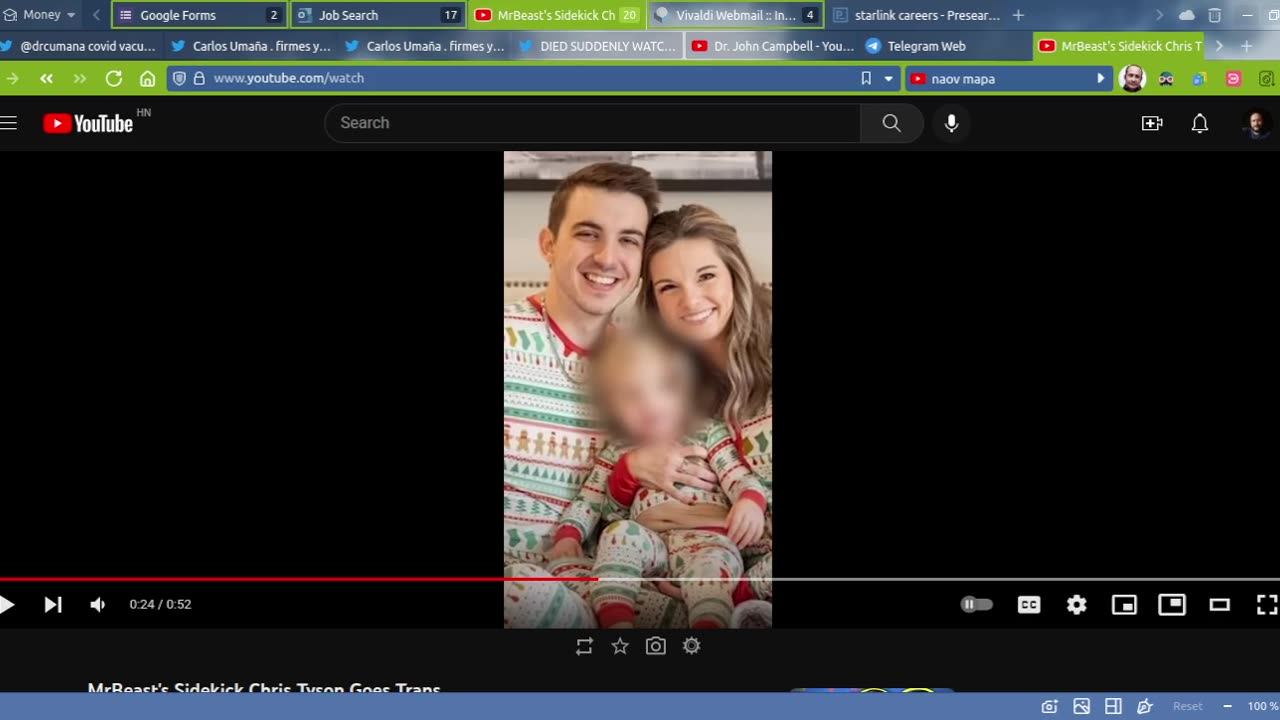Pop out video picture-in-picture
The height and width of the screenshot is (720, 1280).
tap(1172, 604)
